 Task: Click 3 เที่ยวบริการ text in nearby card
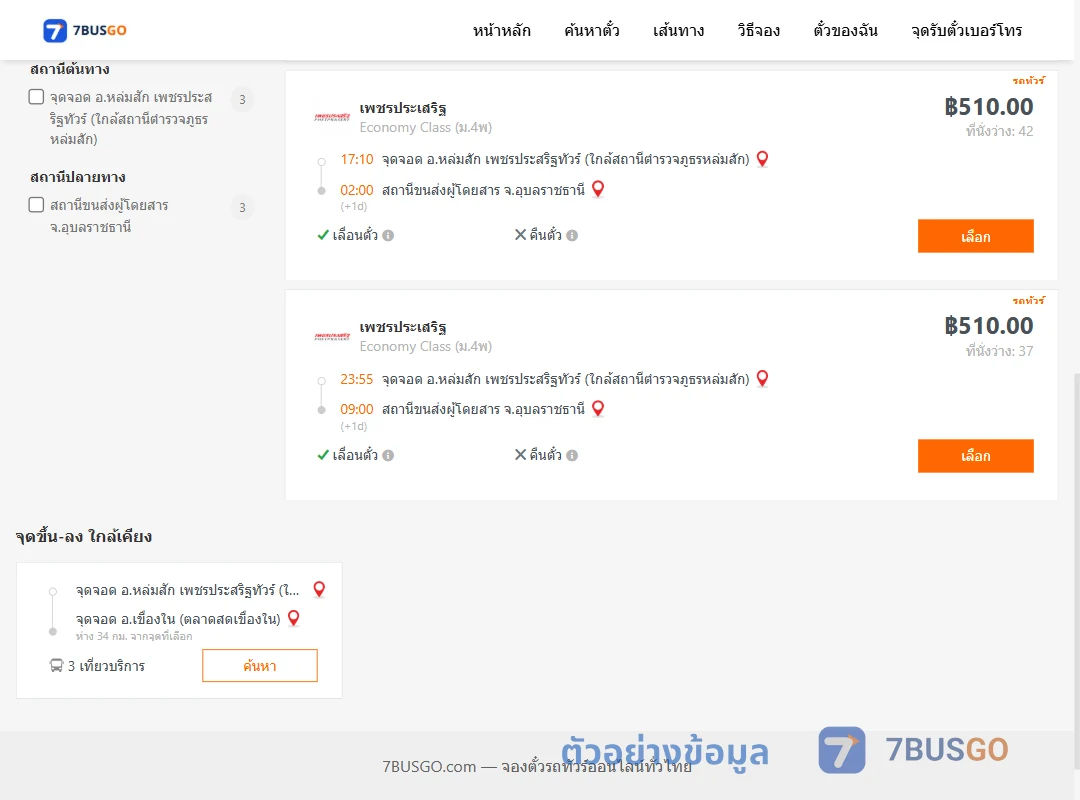[x=106, y=666]
